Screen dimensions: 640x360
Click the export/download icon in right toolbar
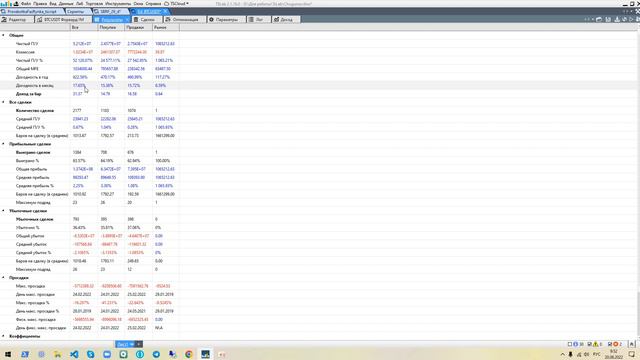tap(617, 19)
